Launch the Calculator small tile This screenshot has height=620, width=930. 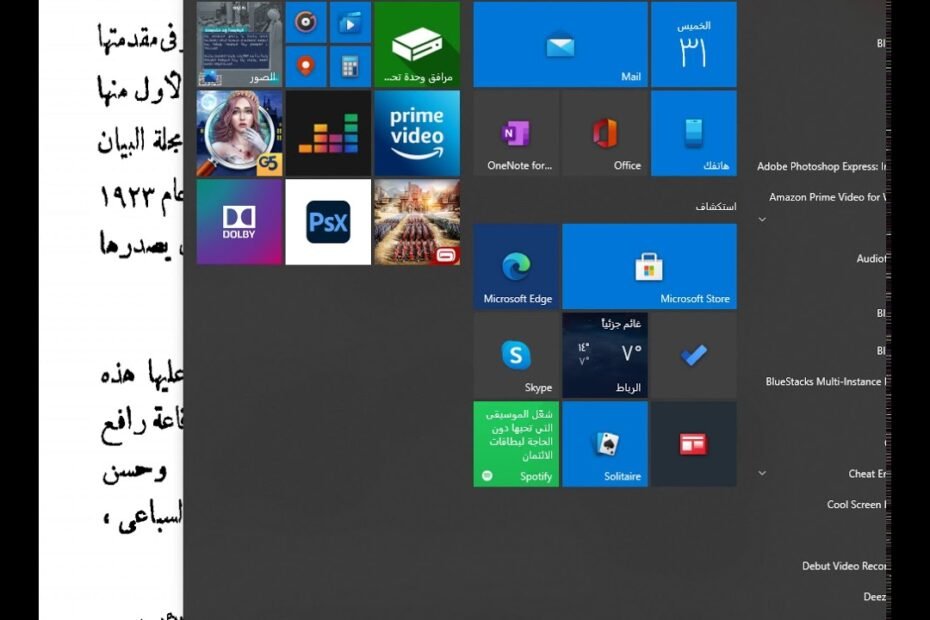[351, 67]
